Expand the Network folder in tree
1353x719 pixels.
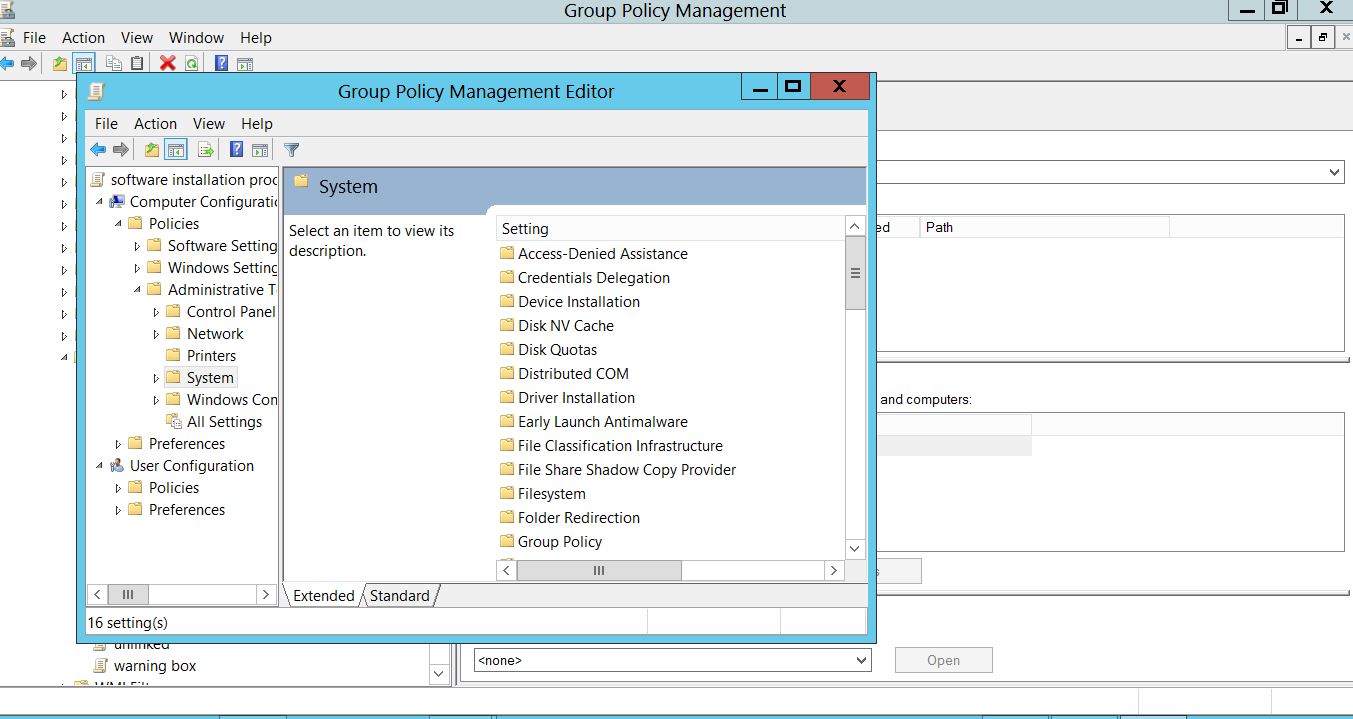(156, 334)
